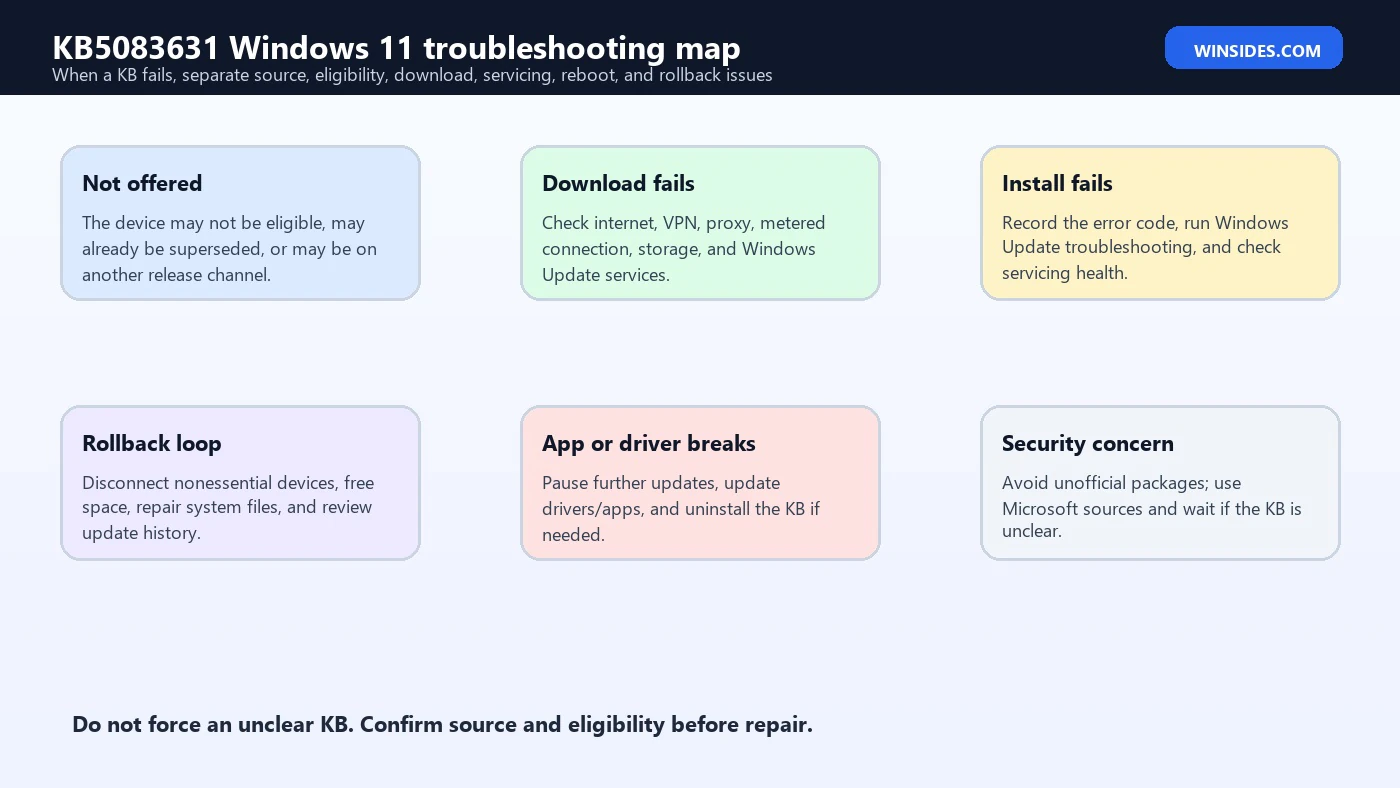Image resolution: width=1400 pixels, height=788 pixels.
Task: Click the text 'Record the error code, run Windows'
Action: 1145,223
